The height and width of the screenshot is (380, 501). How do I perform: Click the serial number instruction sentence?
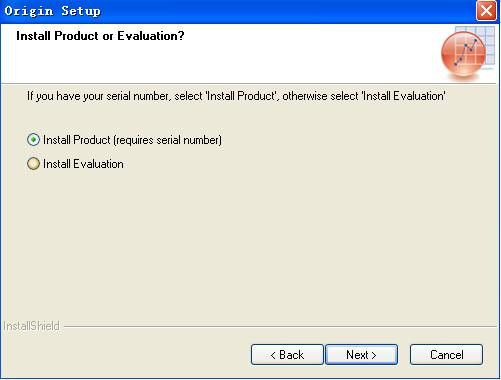pos(236,96)
